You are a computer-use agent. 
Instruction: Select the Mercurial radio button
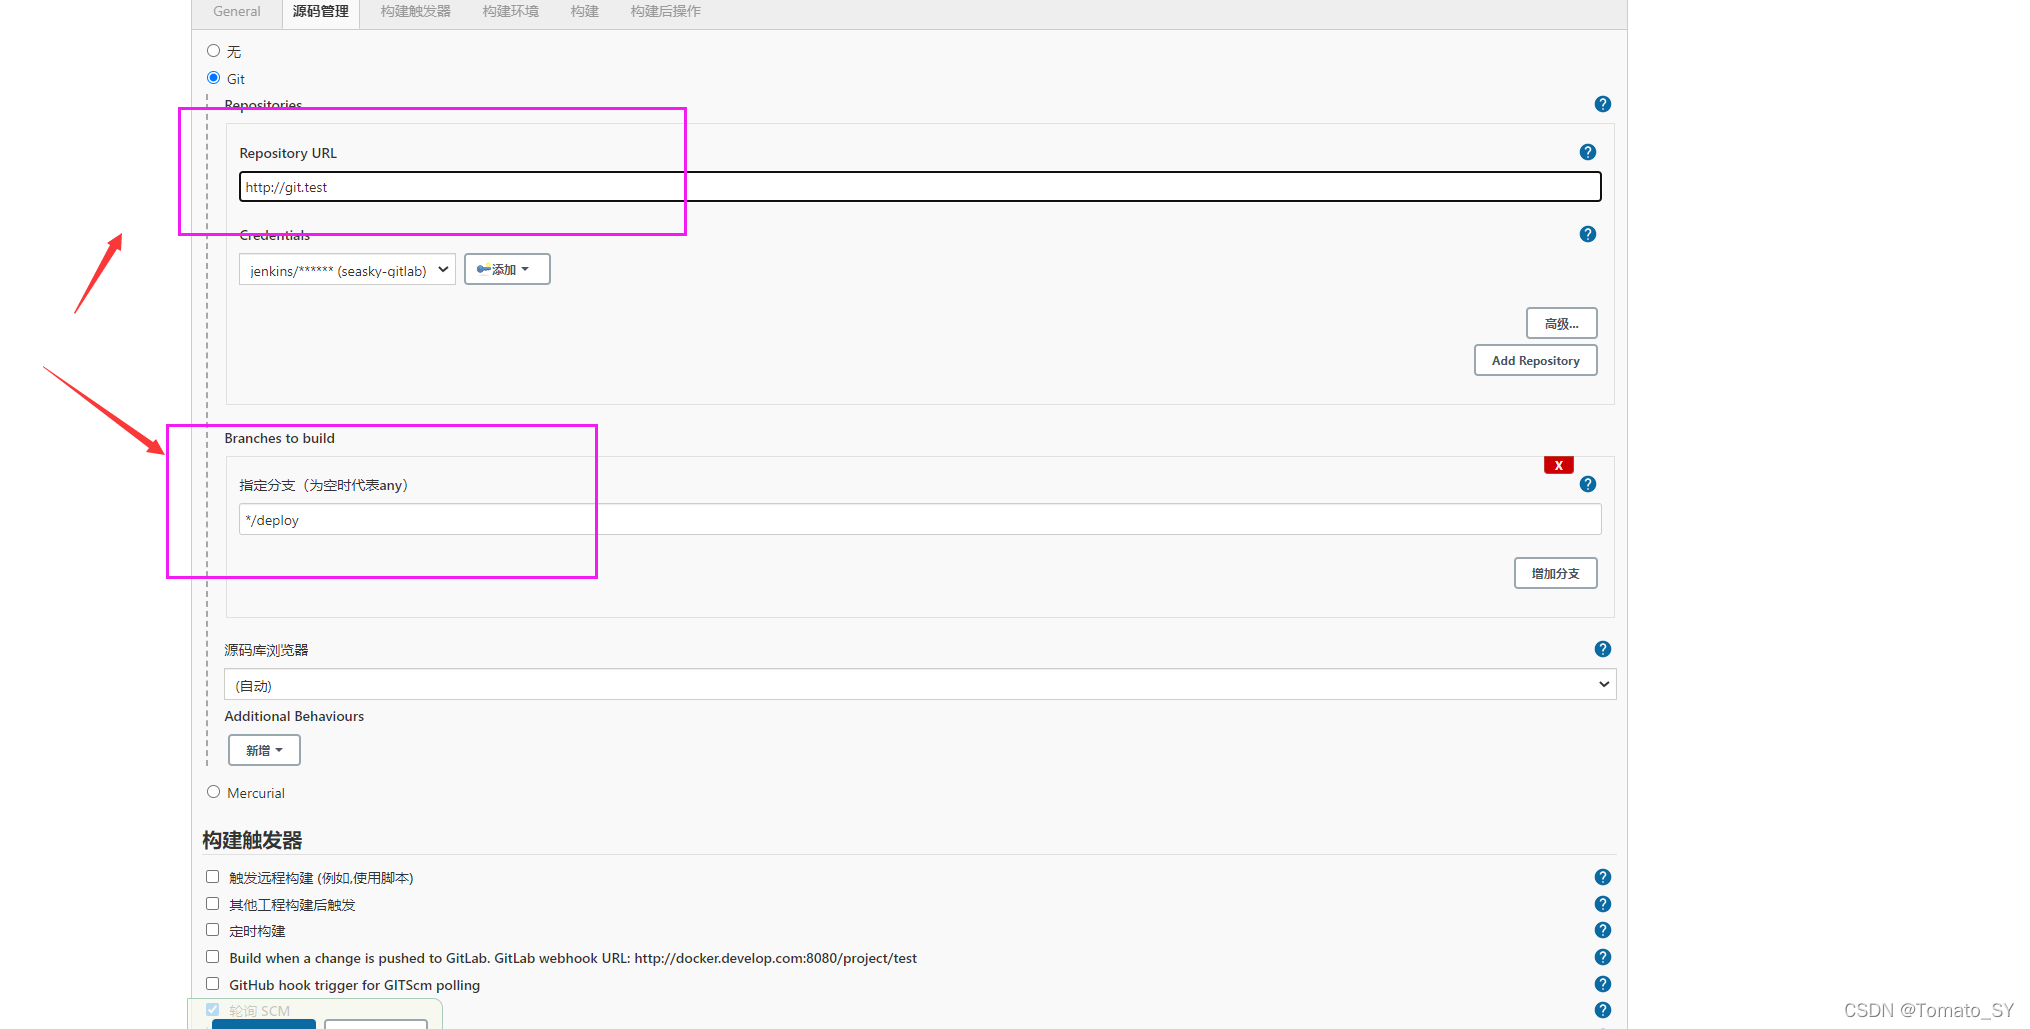(213, 792)
